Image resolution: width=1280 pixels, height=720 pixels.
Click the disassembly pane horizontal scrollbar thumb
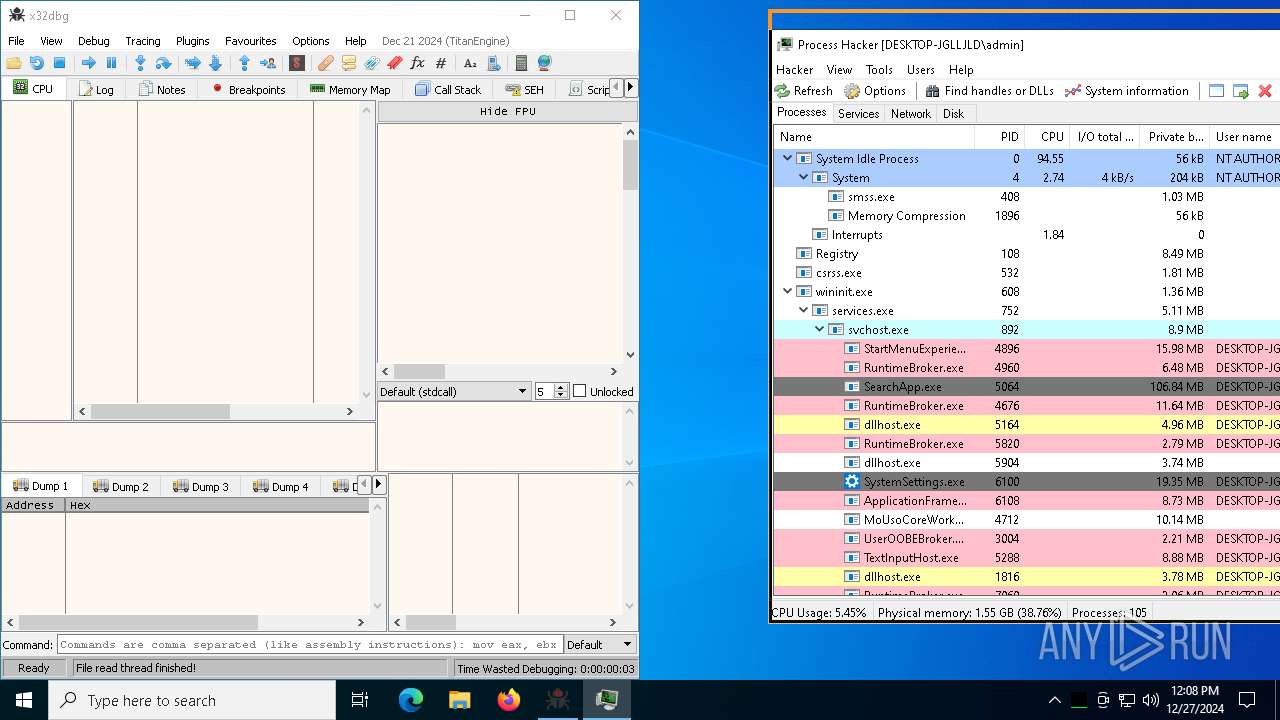[160, 411]
